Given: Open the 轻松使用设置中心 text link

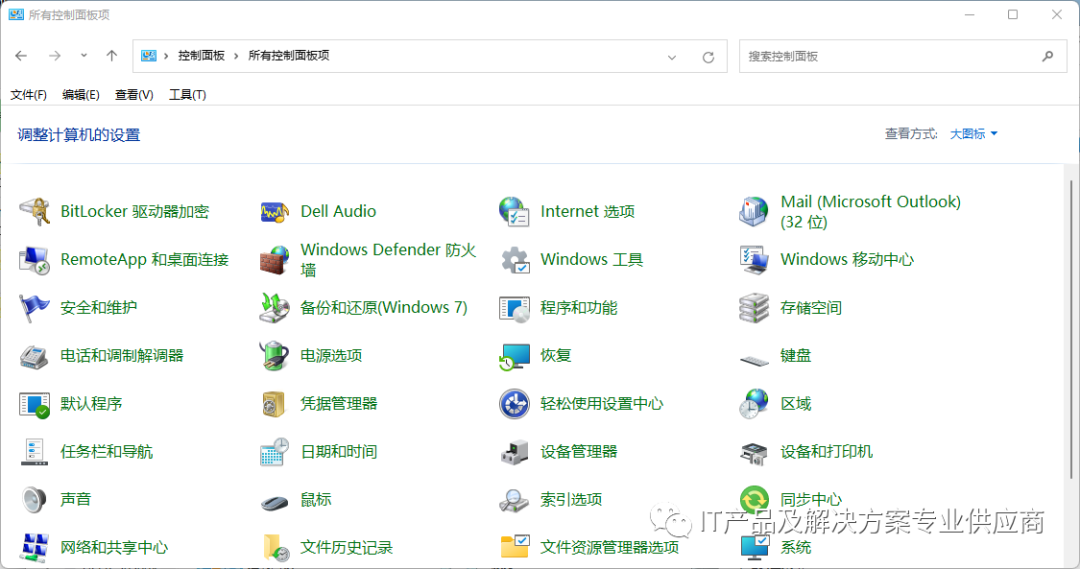Looking at the screenshot, I should pos(601,404).
